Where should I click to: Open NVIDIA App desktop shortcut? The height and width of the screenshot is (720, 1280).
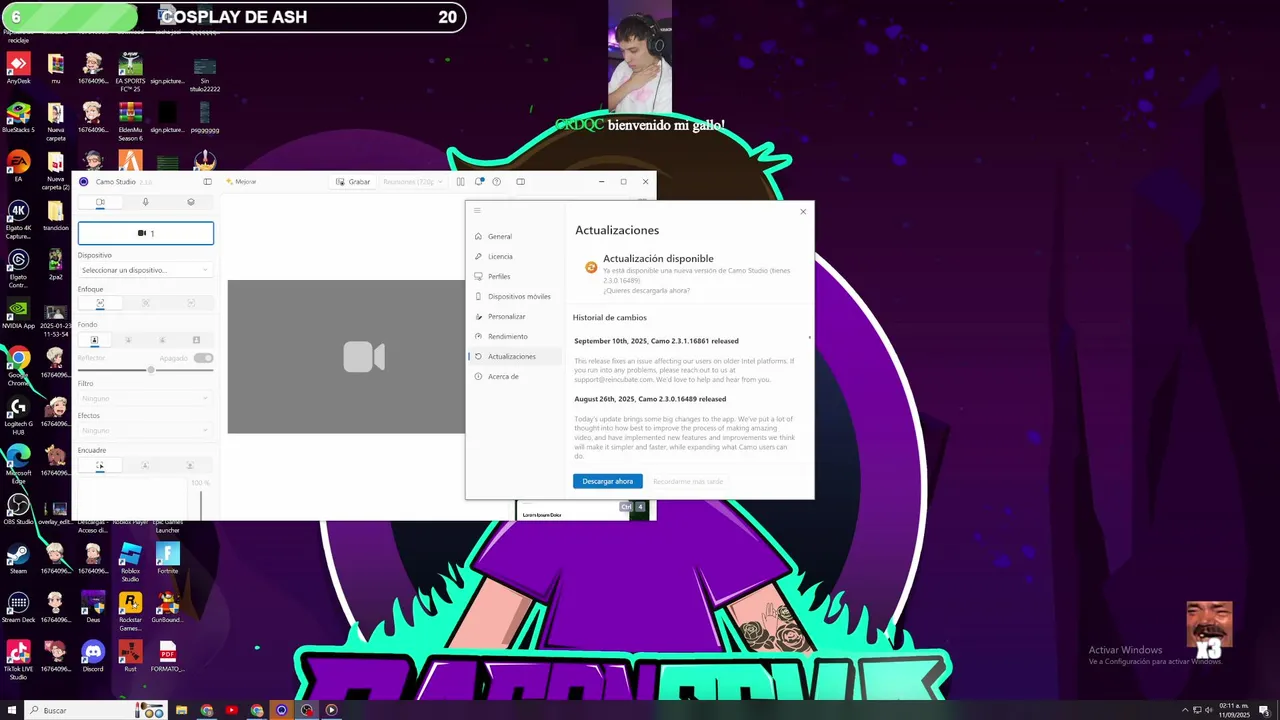pyautogui.click(x=18, y=313)
